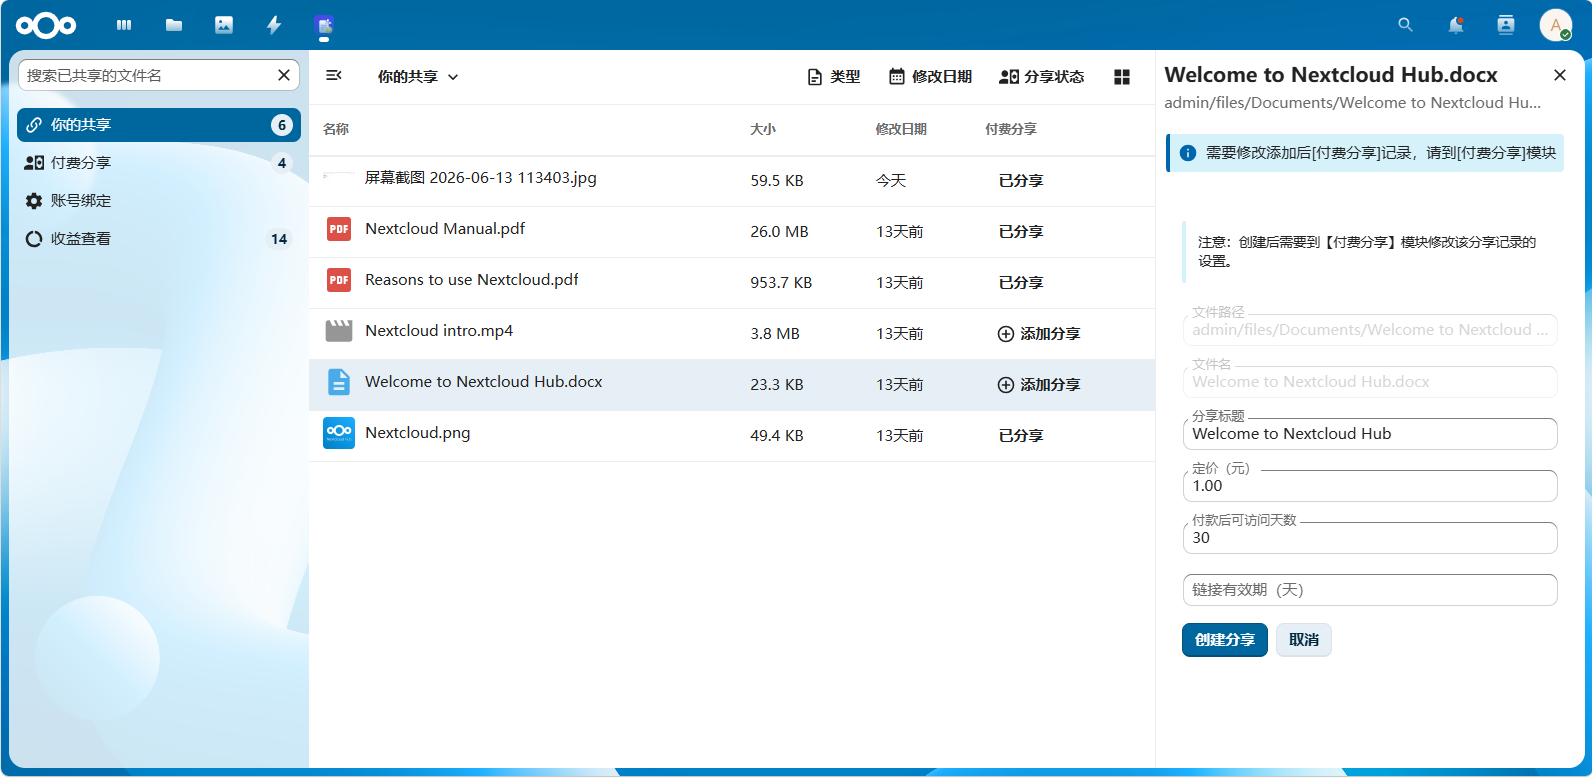Open the Photos app icon
Image resolution: width=1592 pixels, height=778 pixels.
(x=224, y=25)
